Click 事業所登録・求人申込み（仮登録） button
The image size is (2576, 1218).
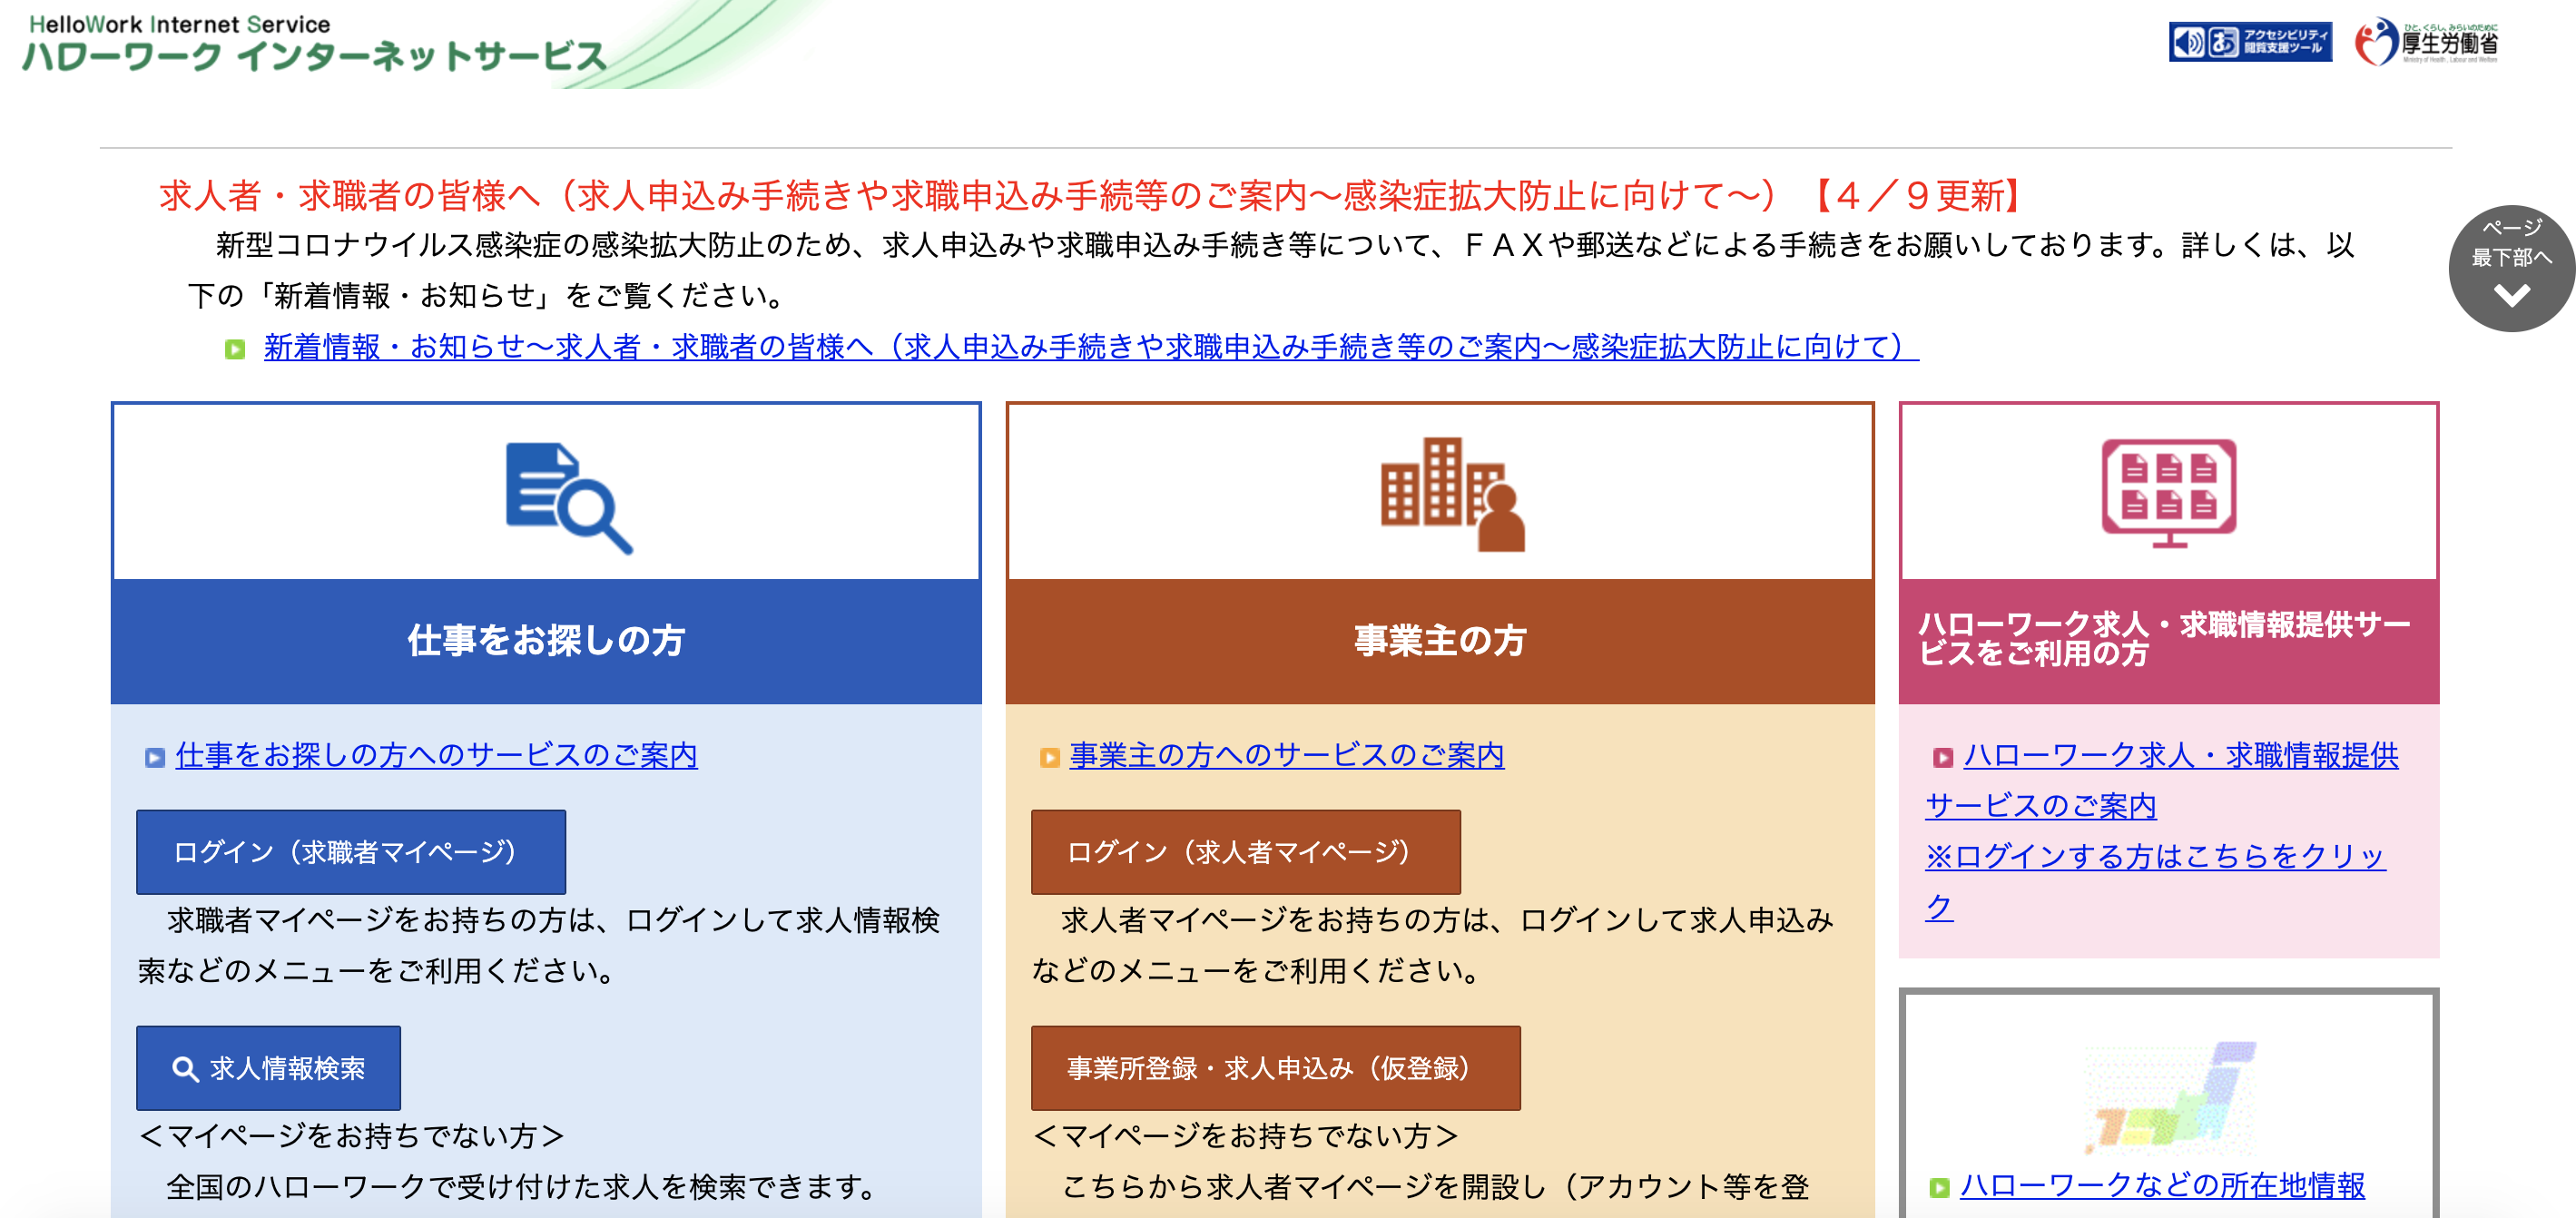1275,1067
